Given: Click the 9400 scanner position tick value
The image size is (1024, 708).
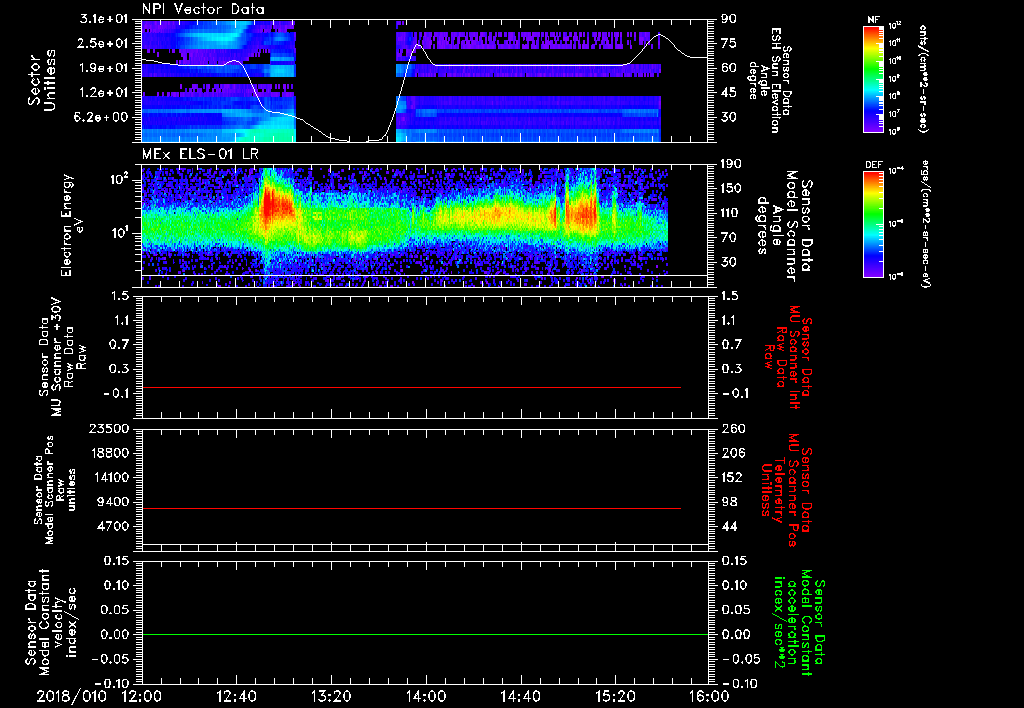Looking at the screenshot, I should click(112, 502).
